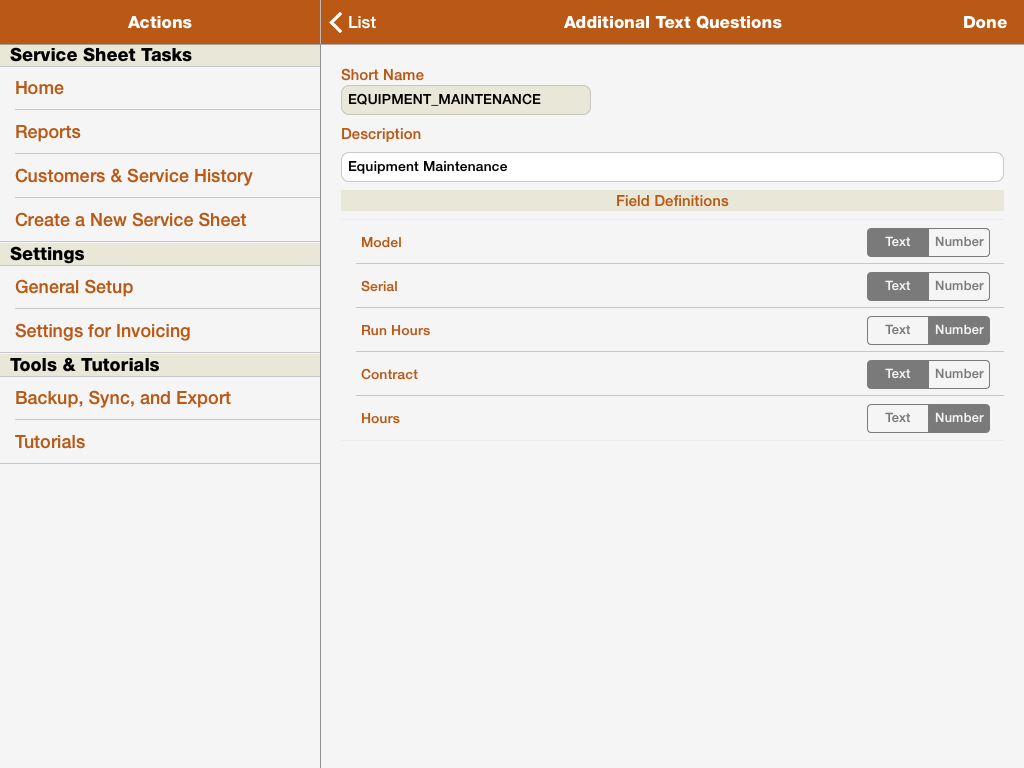Image resolution: width=1024 pixels, height=768 pixels.
Task: Open General Setup settings
Action: tap(74, 287)
